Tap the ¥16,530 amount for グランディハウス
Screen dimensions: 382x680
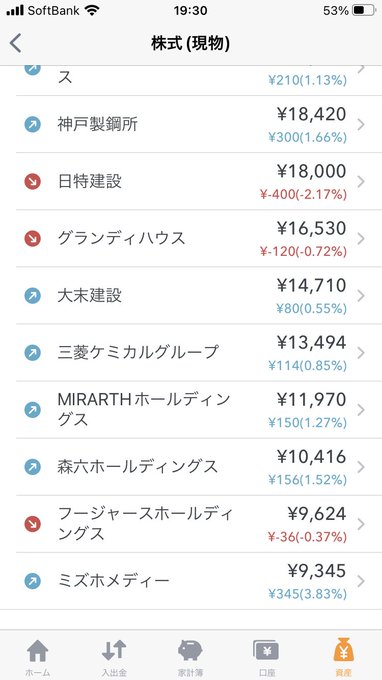coord(312,228)
